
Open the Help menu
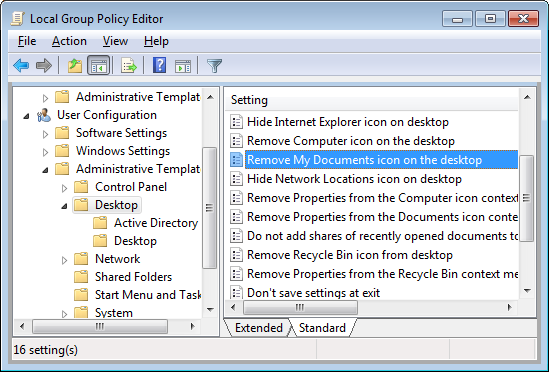(x=156, y=41)
